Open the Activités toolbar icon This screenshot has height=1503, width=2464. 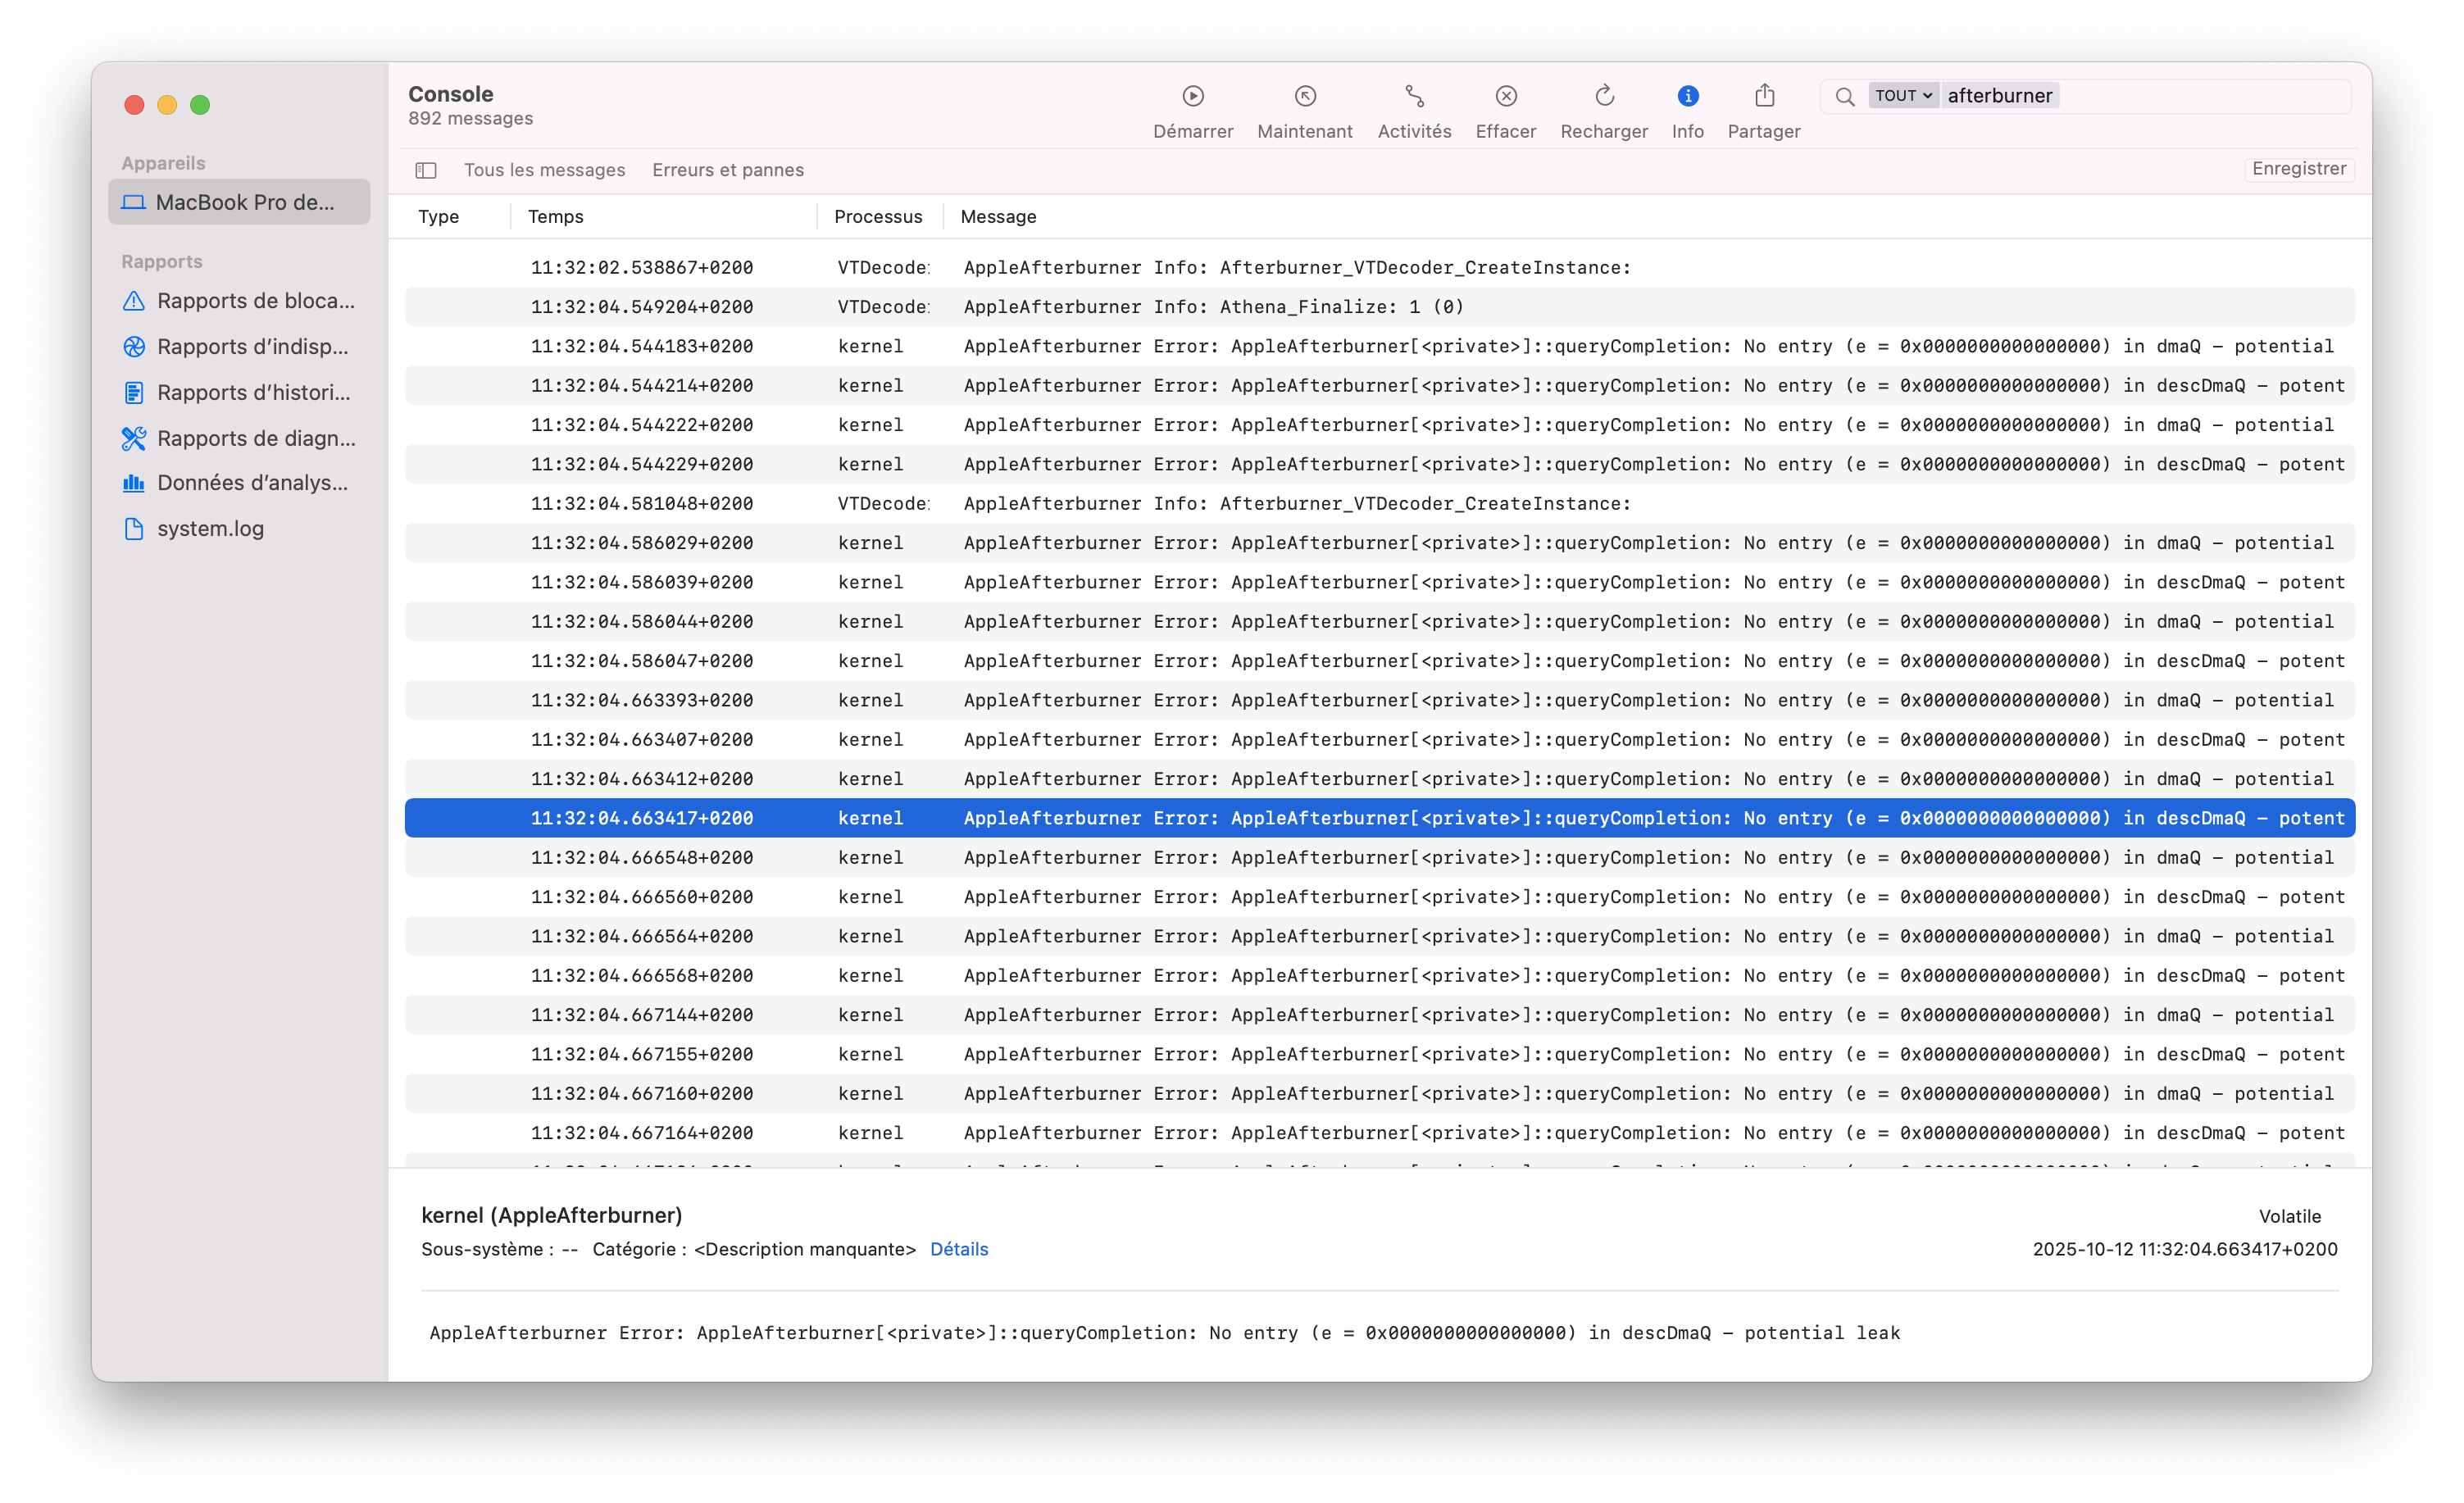click(x=1414, y=96)
